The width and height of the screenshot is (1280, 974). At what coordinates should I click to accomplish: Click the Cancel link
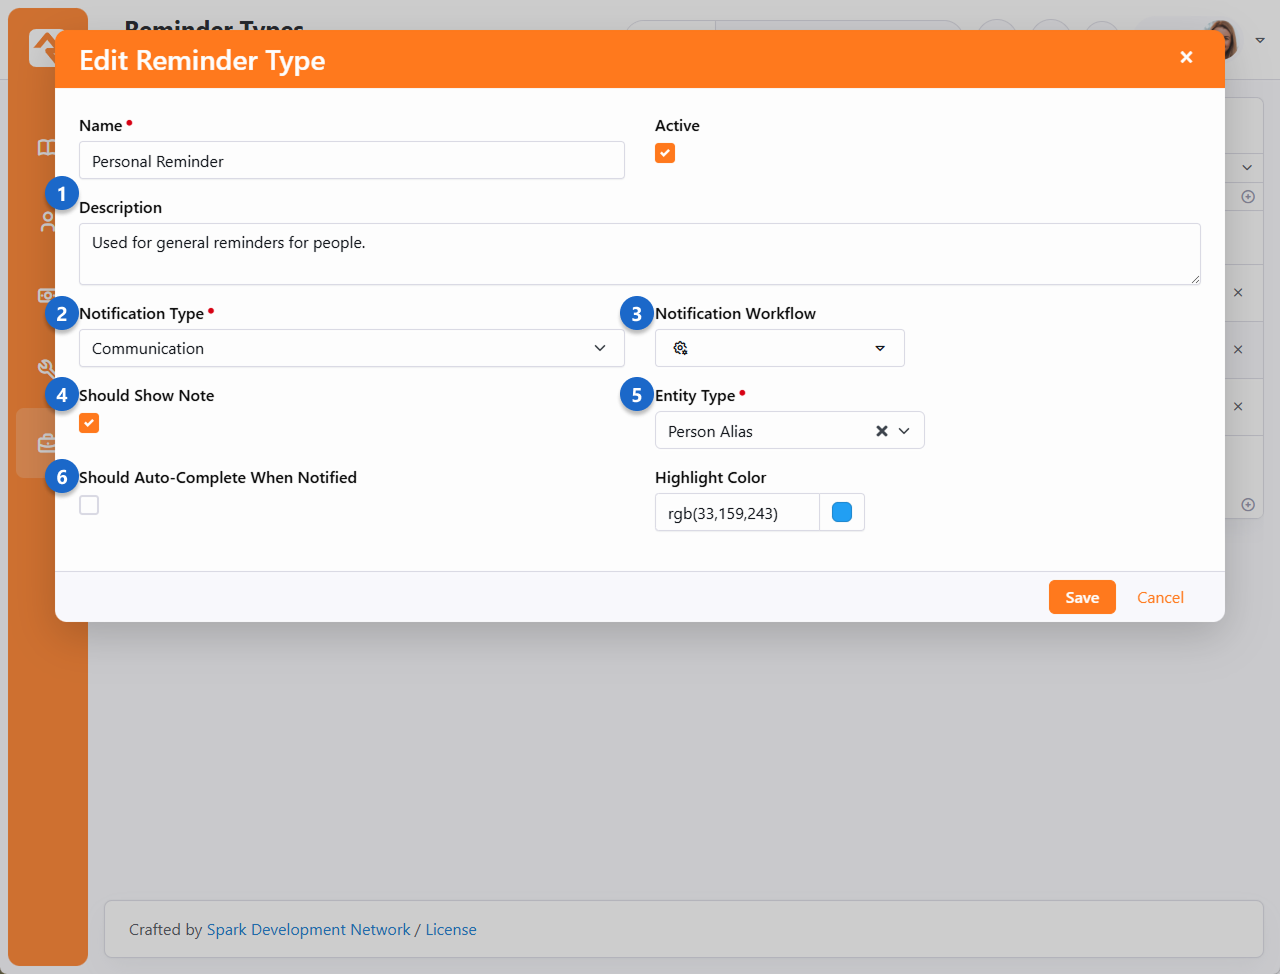coord(1160,597)
